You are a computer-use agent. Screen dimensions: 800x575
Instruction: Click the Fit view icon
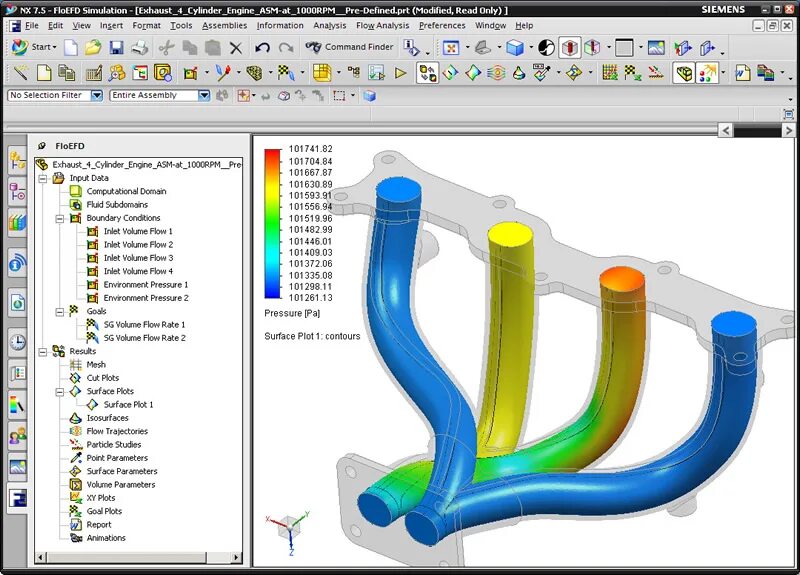coord(451,48)
